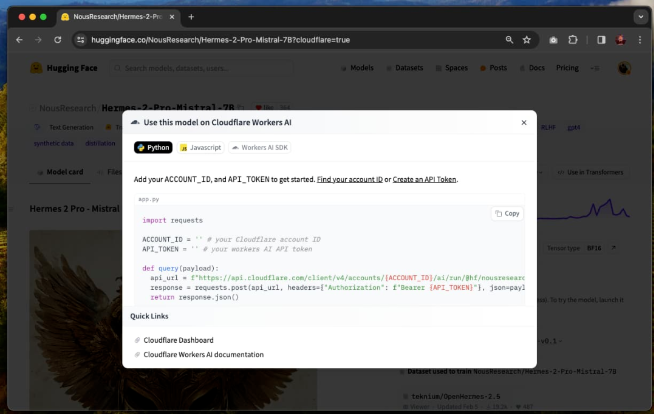
Task: Open the Create an API Token link
Action: pyautogui.click(x=425, y=179)
